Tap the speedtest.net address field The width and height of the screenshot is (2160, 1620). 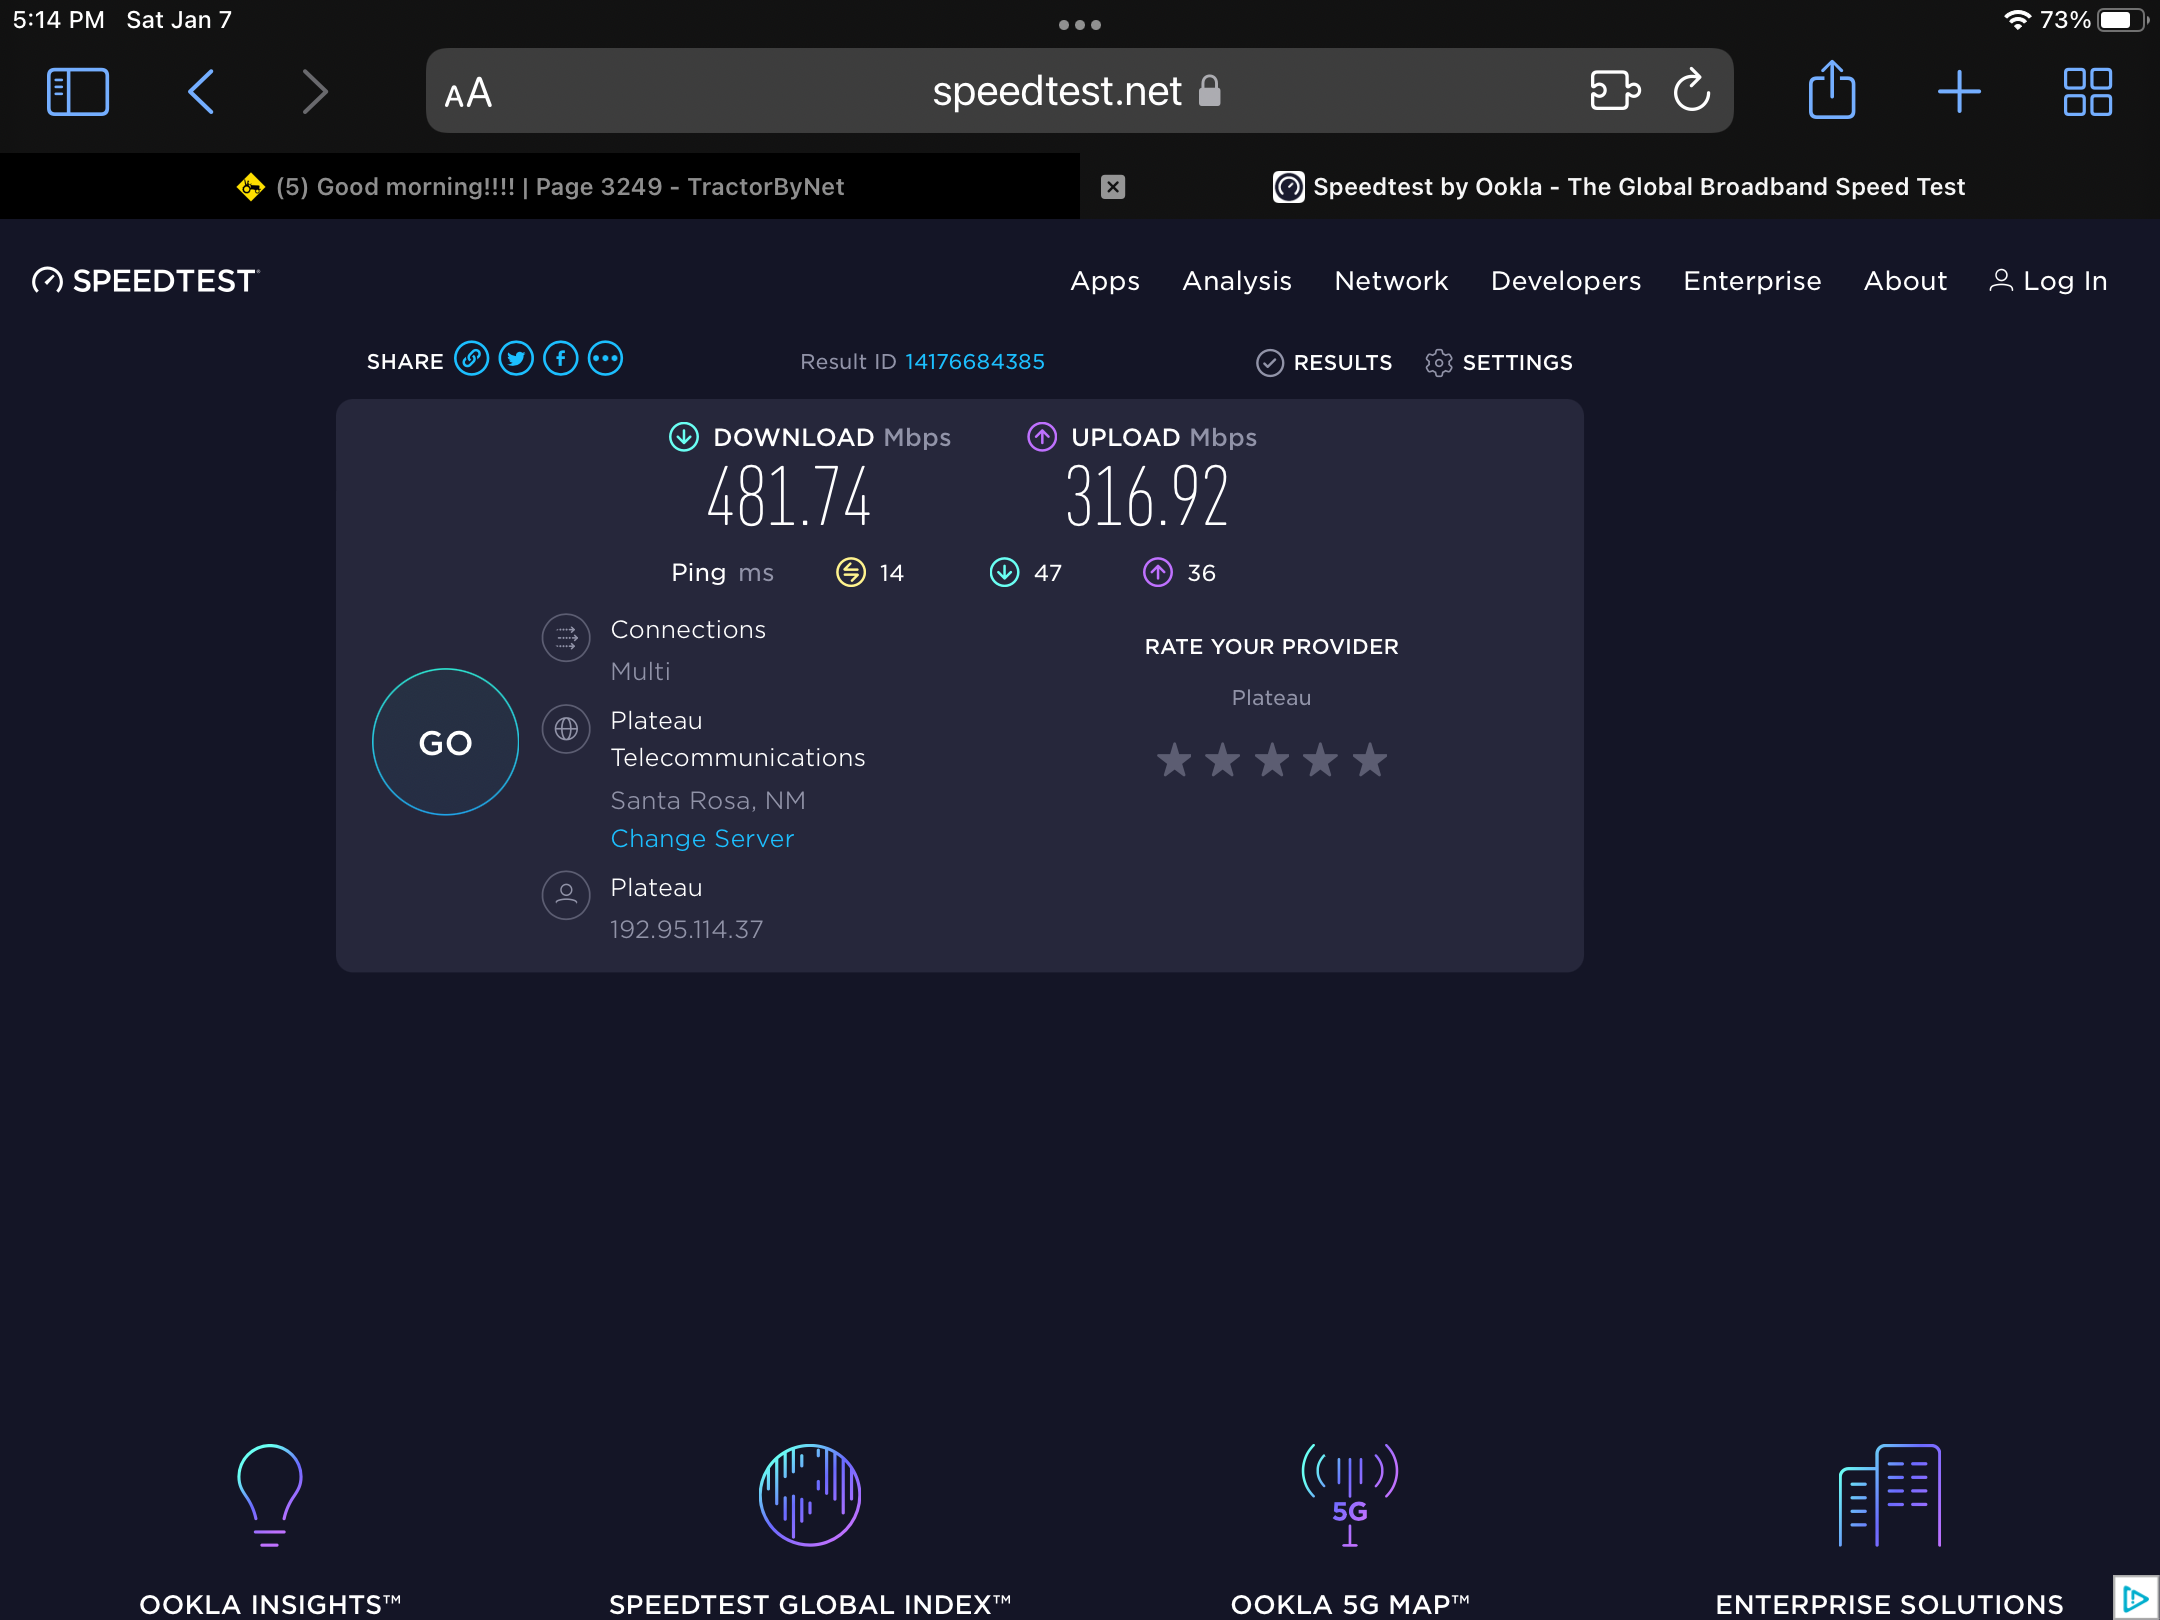[1056, 91]
